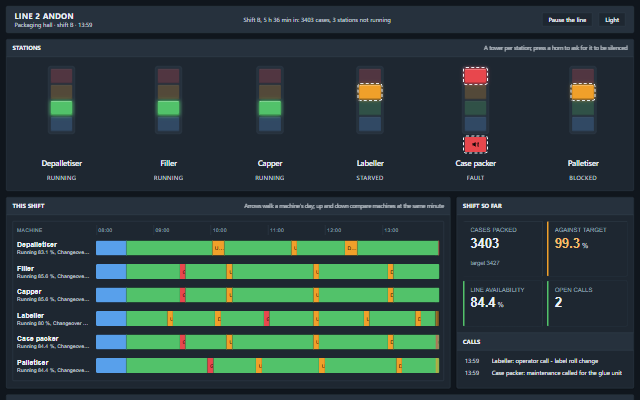Click the Palletiser's dim green lamp
This screenshot has width=640, height=400.
coord(582,108)
